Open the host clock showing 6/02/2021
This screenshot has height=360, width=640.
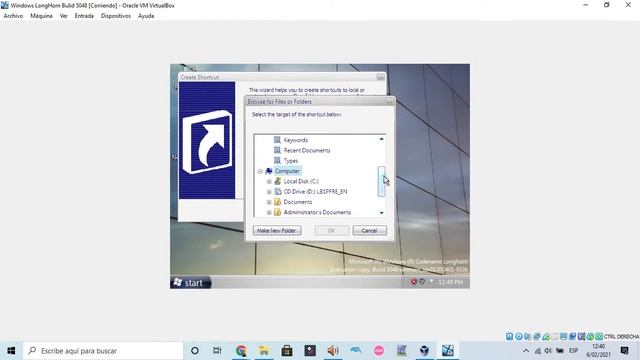pyautogui.click(x=598, y=351)
